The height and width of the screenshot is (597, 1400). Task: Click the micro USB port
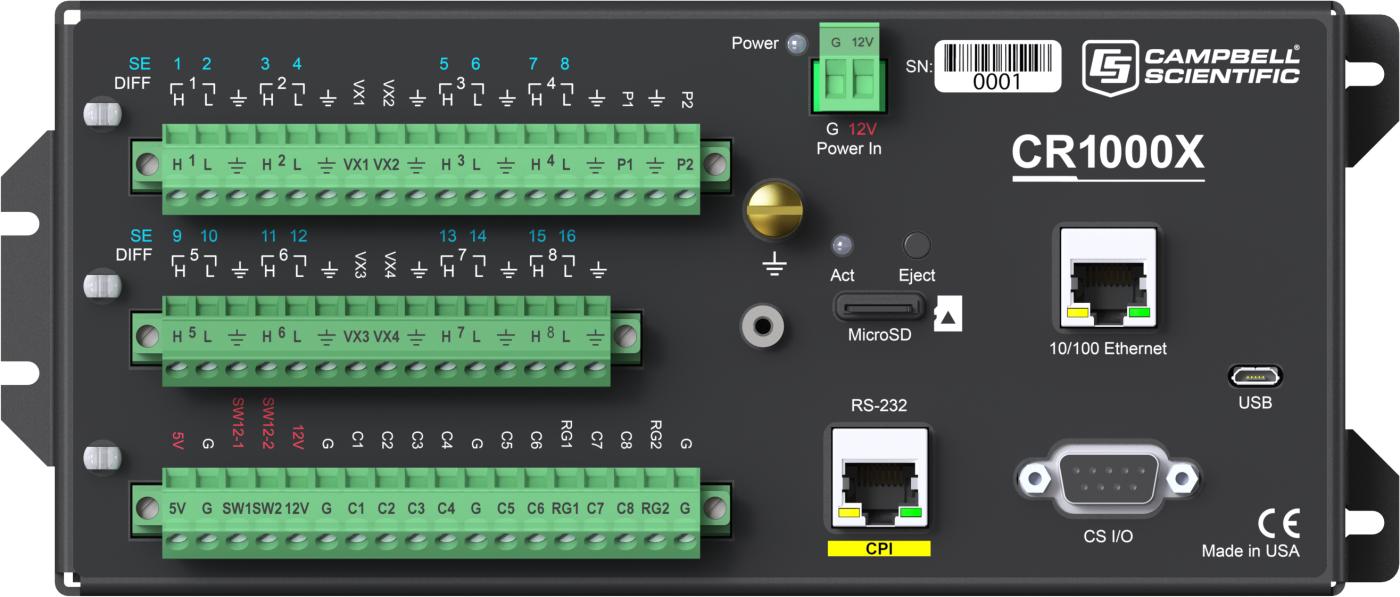(1255, 376)
